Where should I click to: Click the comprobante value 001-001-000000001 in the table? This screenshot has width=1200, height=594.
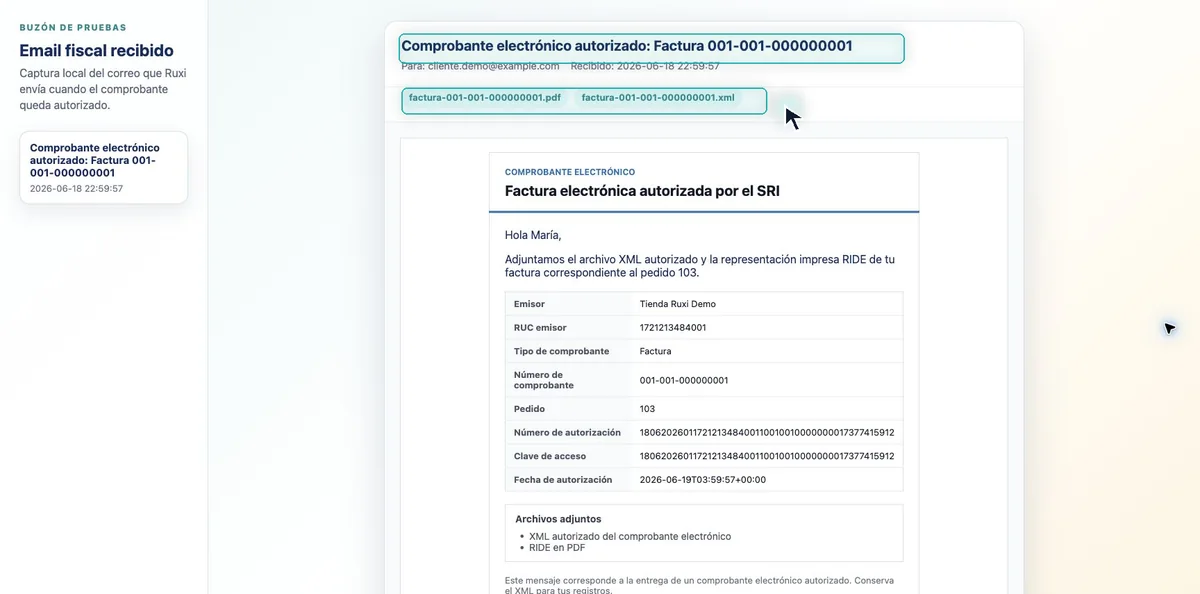click(684, 380)
